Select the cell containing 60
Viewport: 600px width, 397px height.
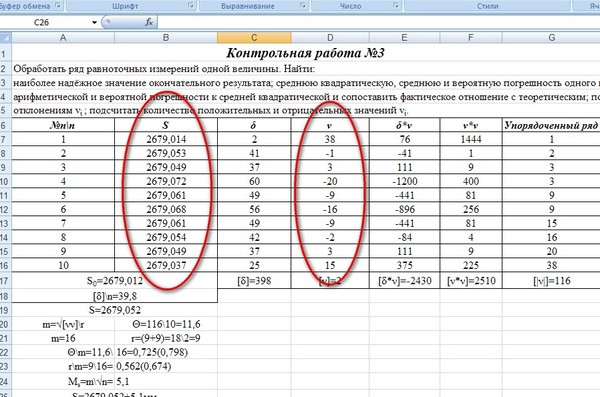coord(254,181)
